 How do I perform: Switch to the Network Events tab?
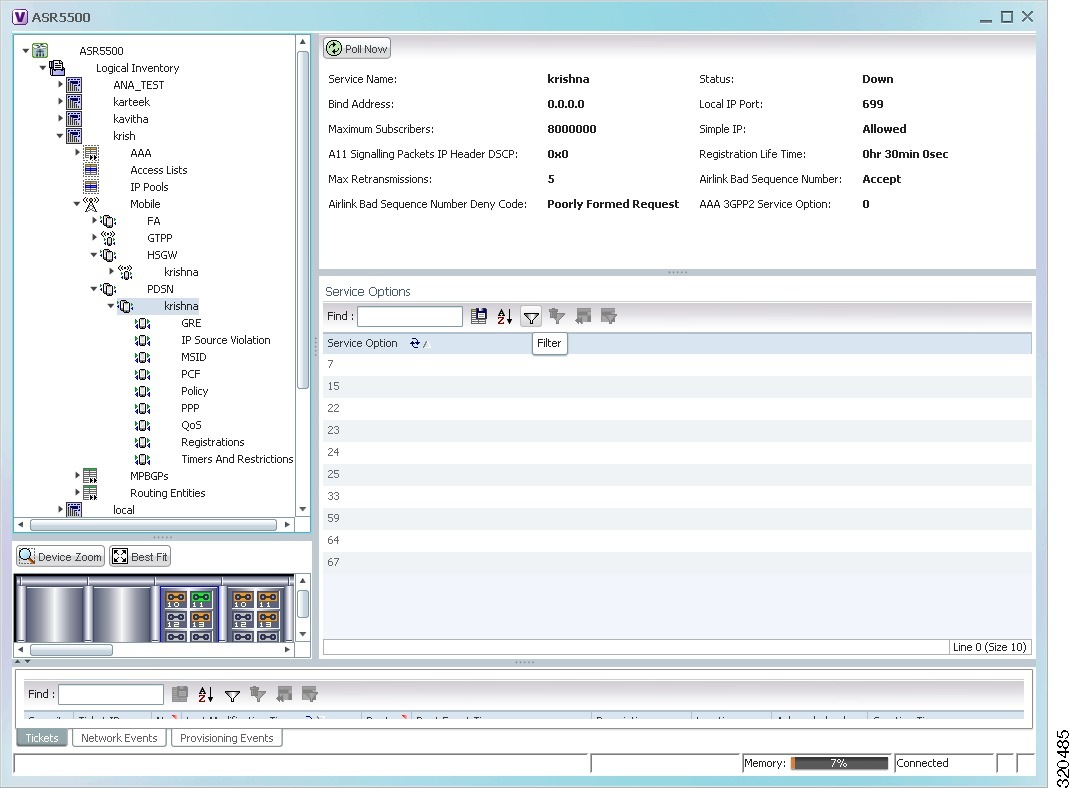coord(119,738)
